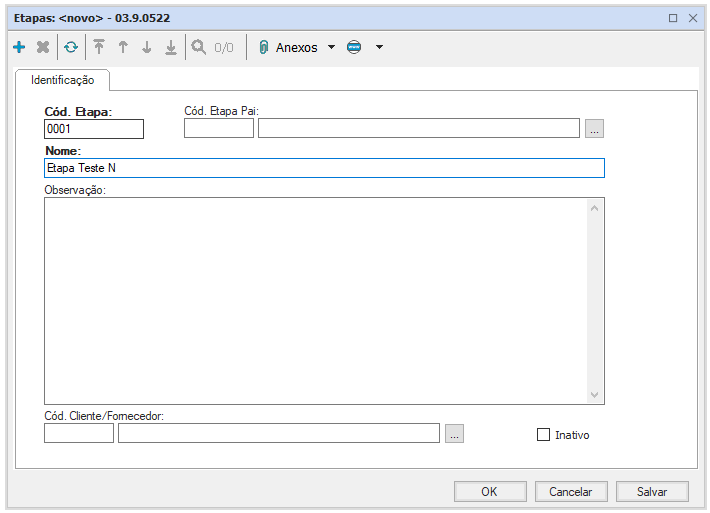Select the Identificação tab
This screenshot has height=513, width=710.
[62, 80]
